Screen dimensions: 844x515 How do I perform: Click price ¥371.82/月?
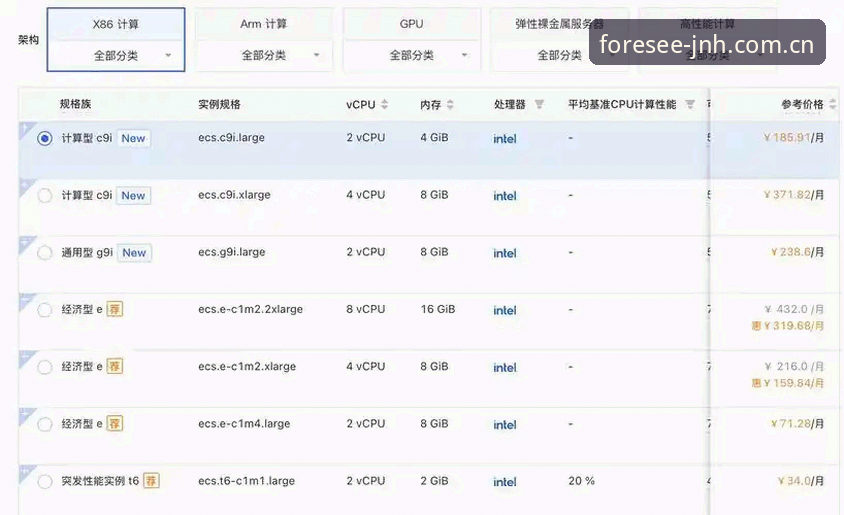pos(793,195)
